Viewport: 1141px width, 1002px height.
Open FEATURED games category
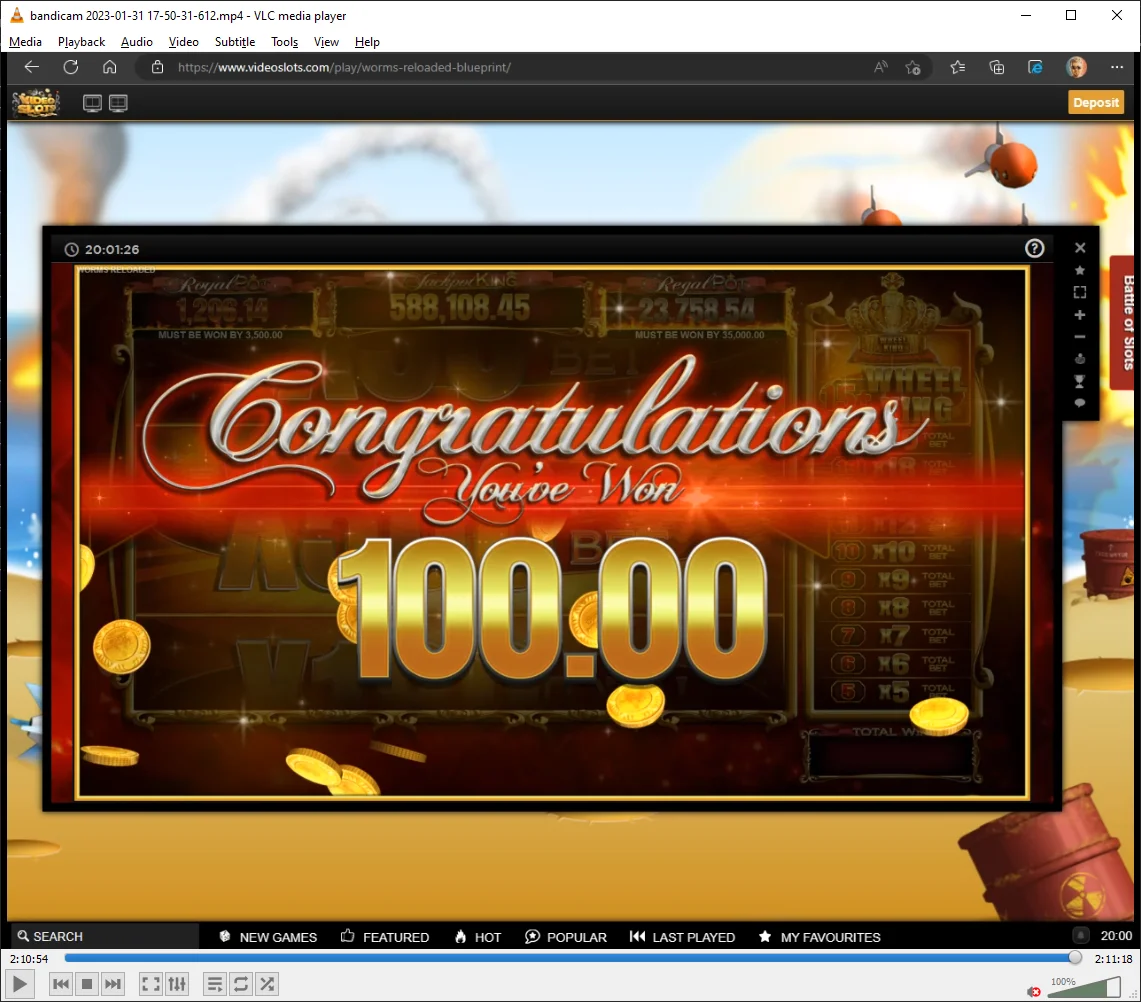click(385, 937)
